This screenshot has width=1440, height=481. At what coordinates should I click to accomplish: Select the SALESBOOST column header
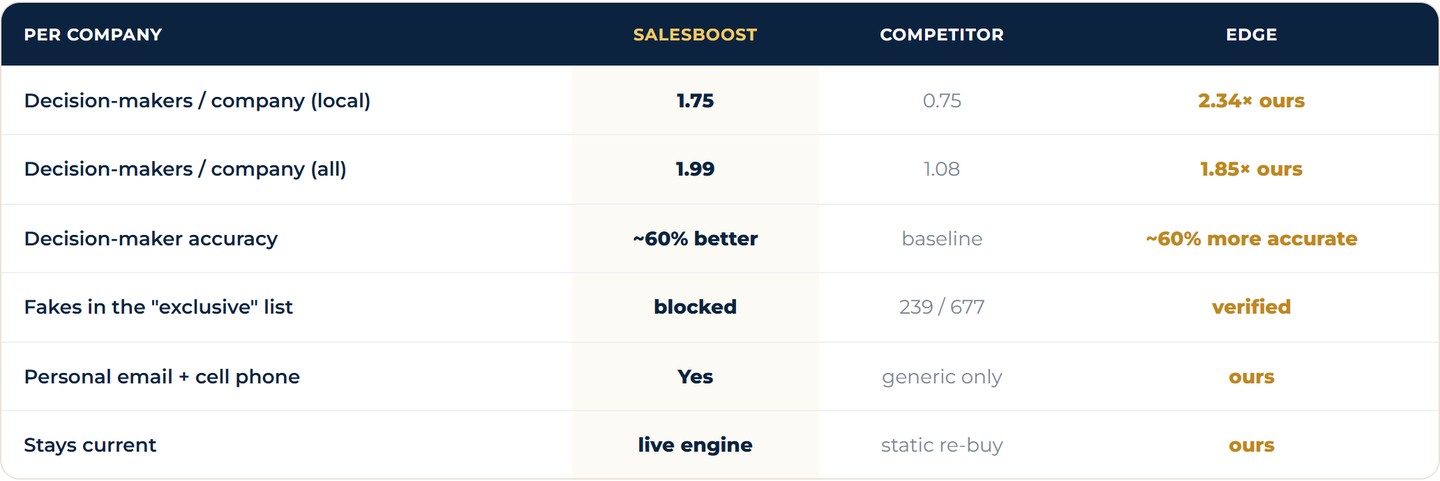pos(695,34)
